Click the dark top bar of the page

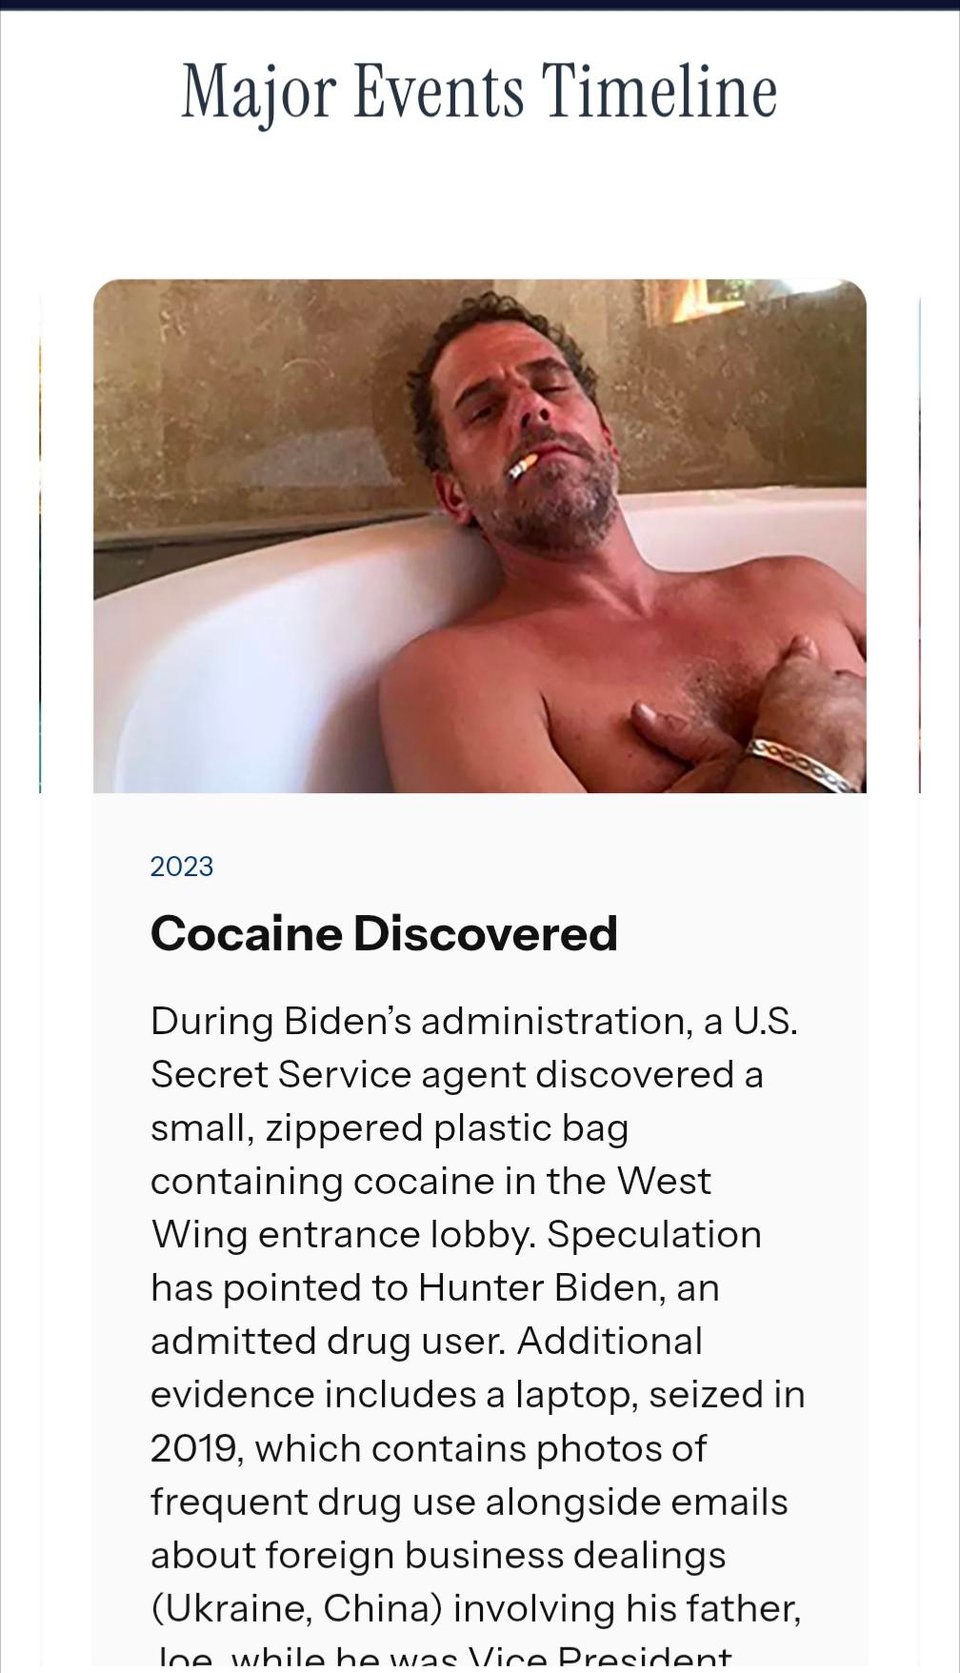(480, 5)
